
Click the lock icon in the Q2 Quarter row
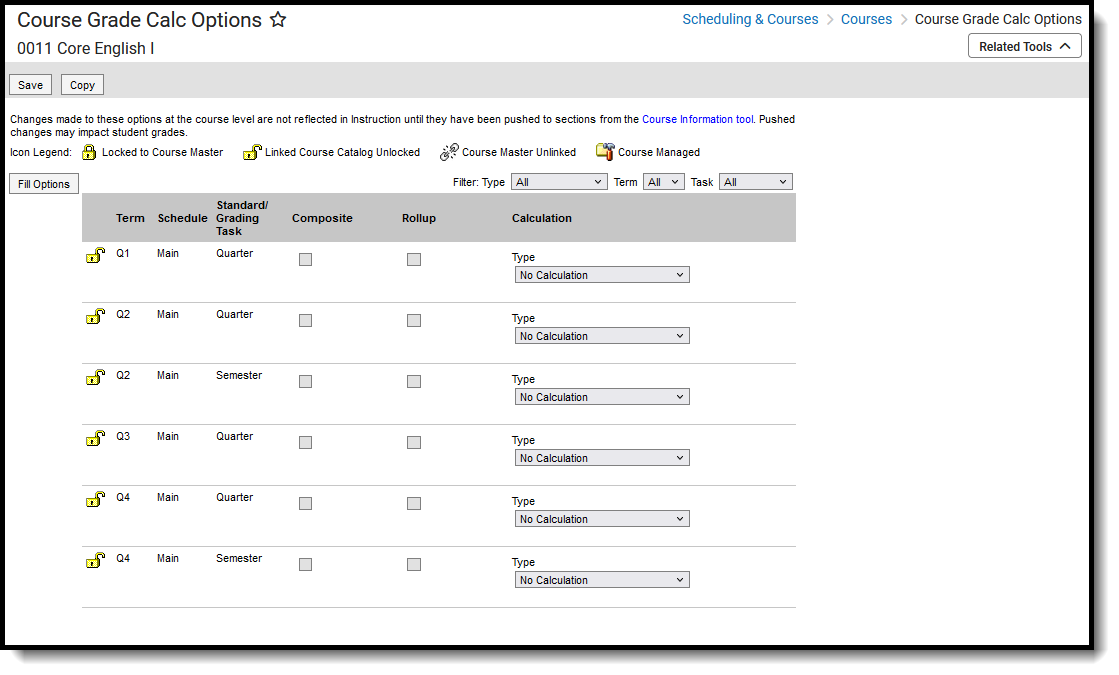click(95, 316)
